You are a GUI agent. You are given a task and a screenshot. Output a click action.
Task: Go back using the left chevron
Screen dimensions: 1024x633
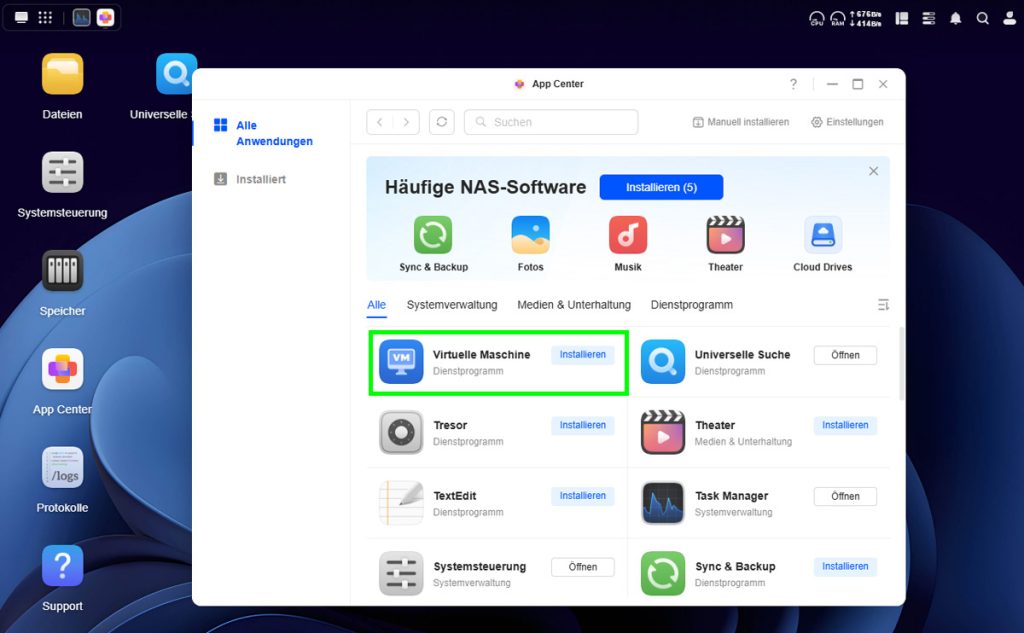tap(380, 122)
